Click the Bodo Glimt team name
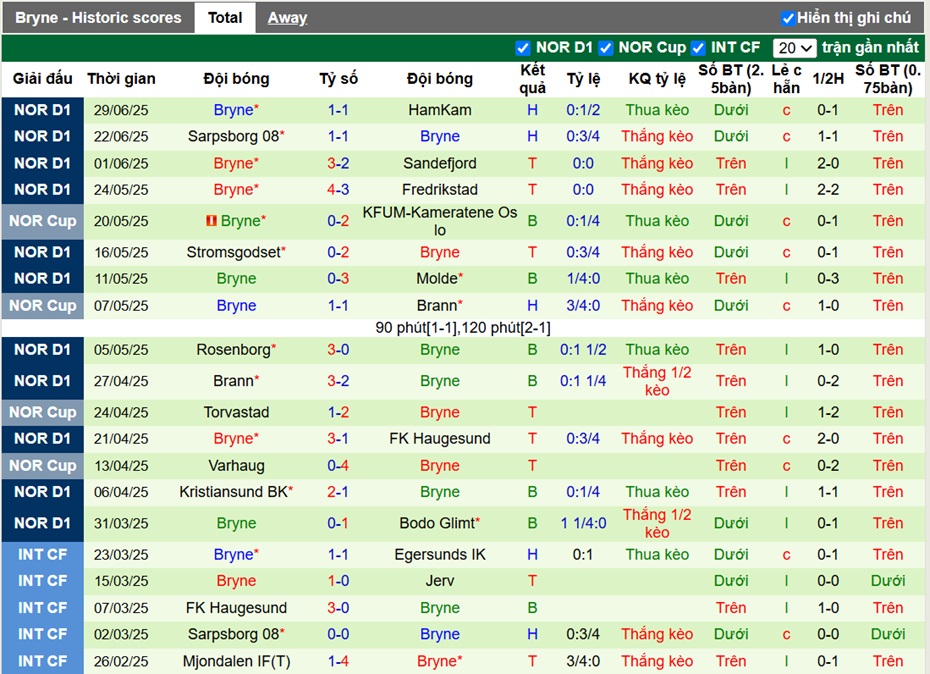Viewport: 930px width, 674px height. click(439, 523)
